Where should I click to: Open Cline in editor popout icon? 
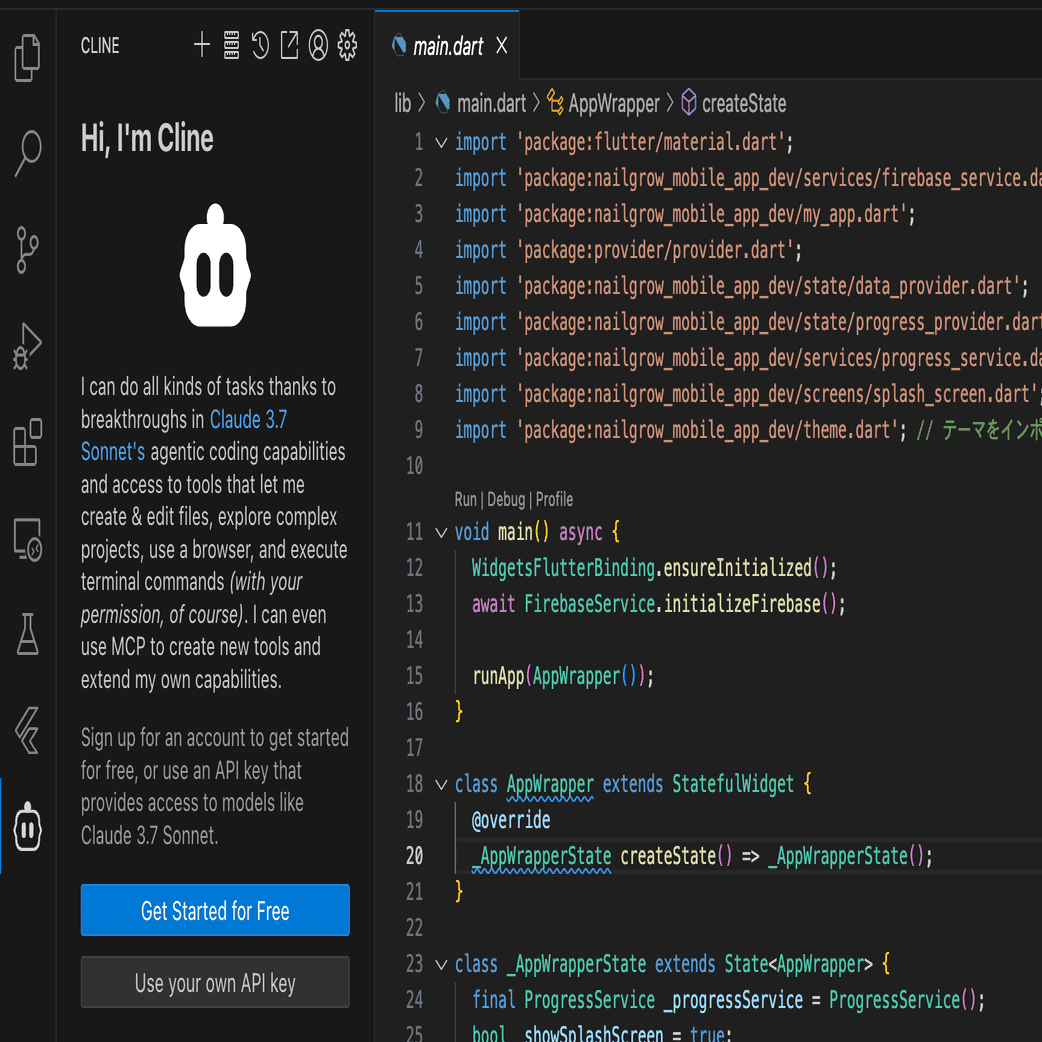coord(289,45)
